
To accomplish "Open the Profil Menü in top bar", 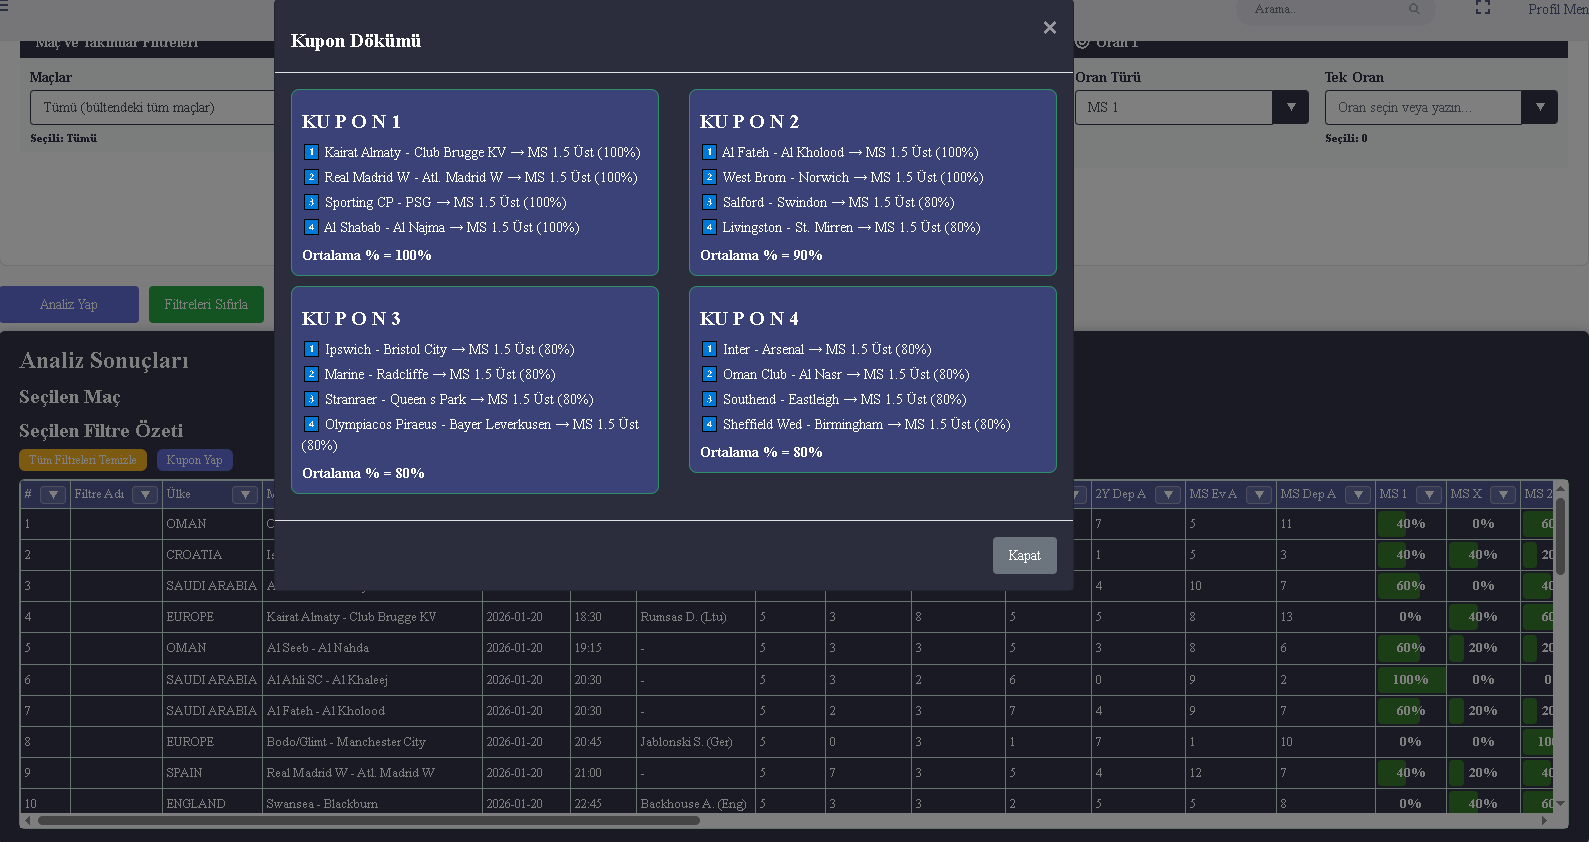I will click(1556, 9).
